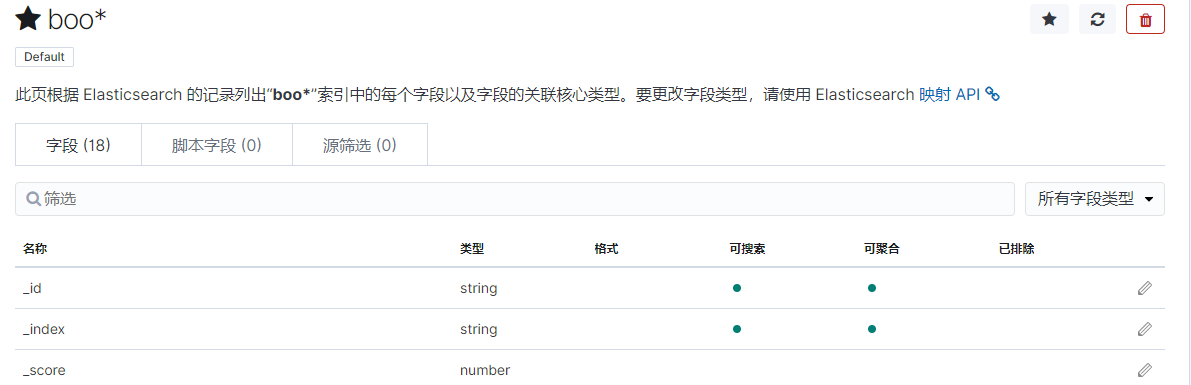Edit the _score field pencil icon
The height and width of the screenshot is (385, 1191).
pos(1145,371)
